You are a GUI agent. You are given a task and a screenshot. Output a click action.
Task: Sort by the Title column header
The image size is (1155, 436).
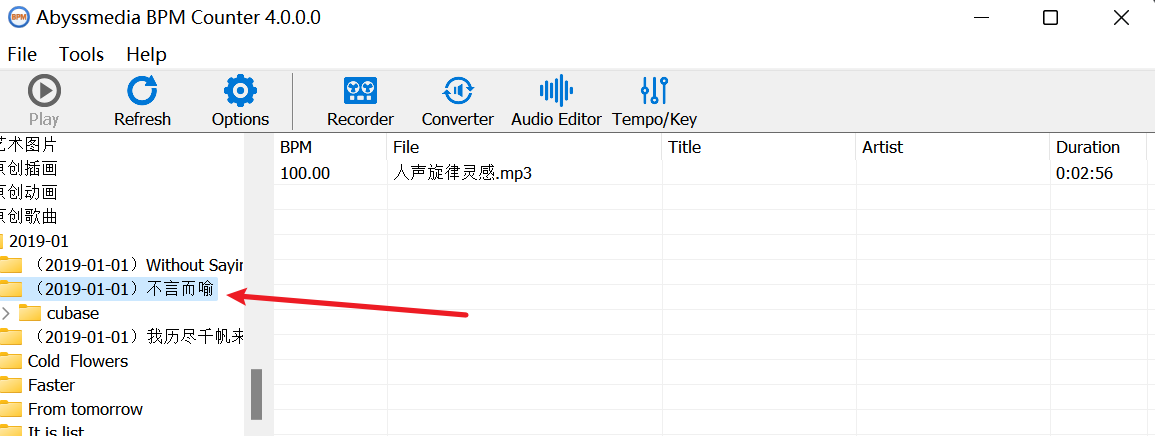tap(759, 147)
